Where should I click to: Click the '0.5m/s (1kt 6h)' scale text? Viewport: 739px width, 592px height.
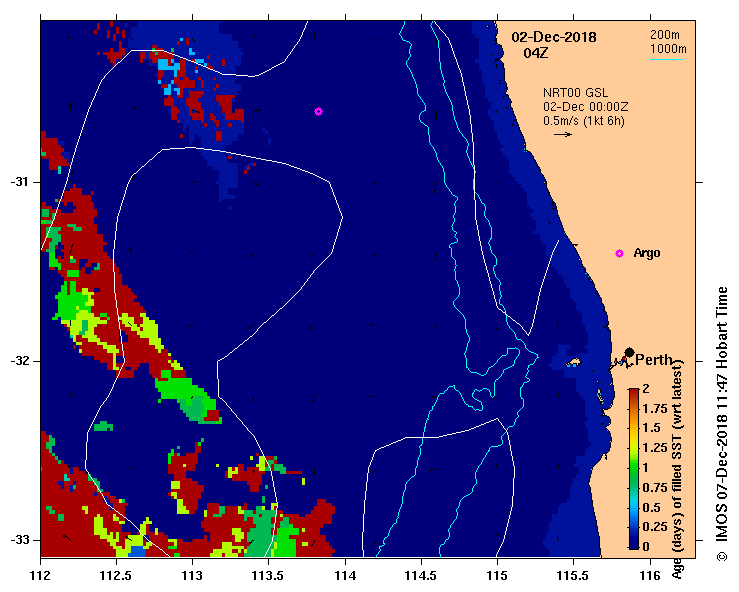pyautogui.click(x=583, y=121)
